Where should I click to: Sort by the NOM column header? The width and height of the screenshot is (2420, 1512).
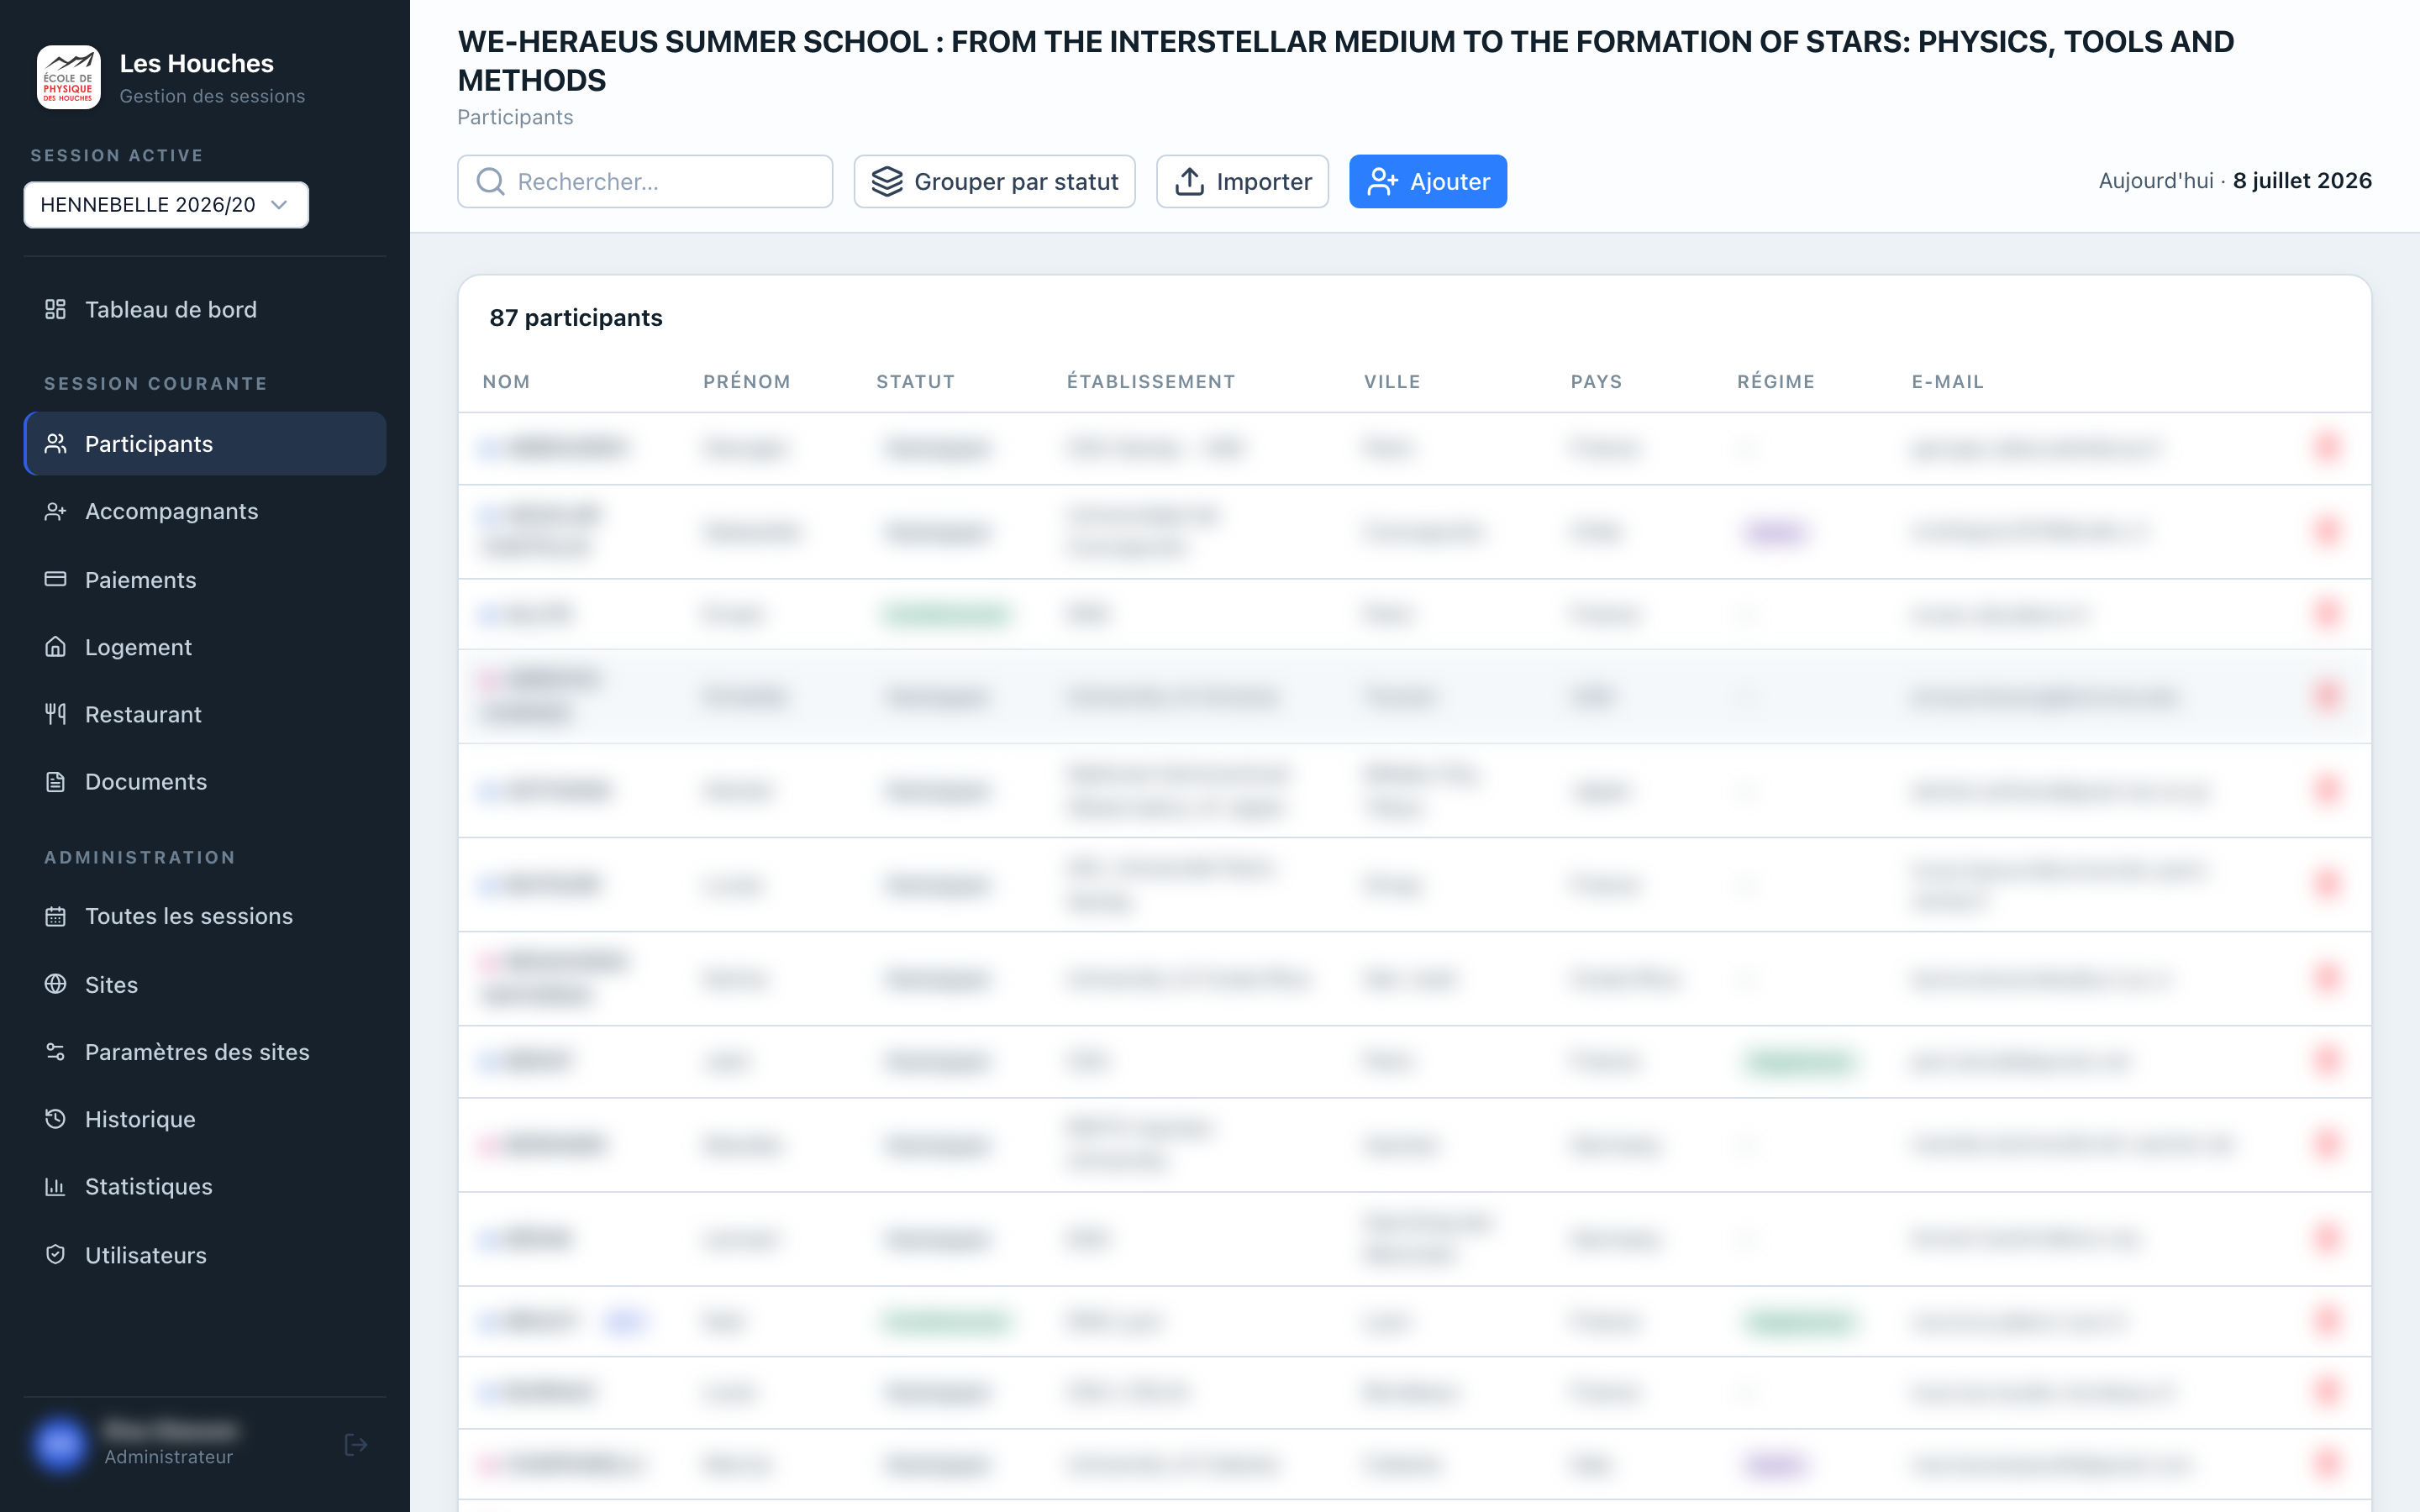pyautogui.click(x=506, y=382)
